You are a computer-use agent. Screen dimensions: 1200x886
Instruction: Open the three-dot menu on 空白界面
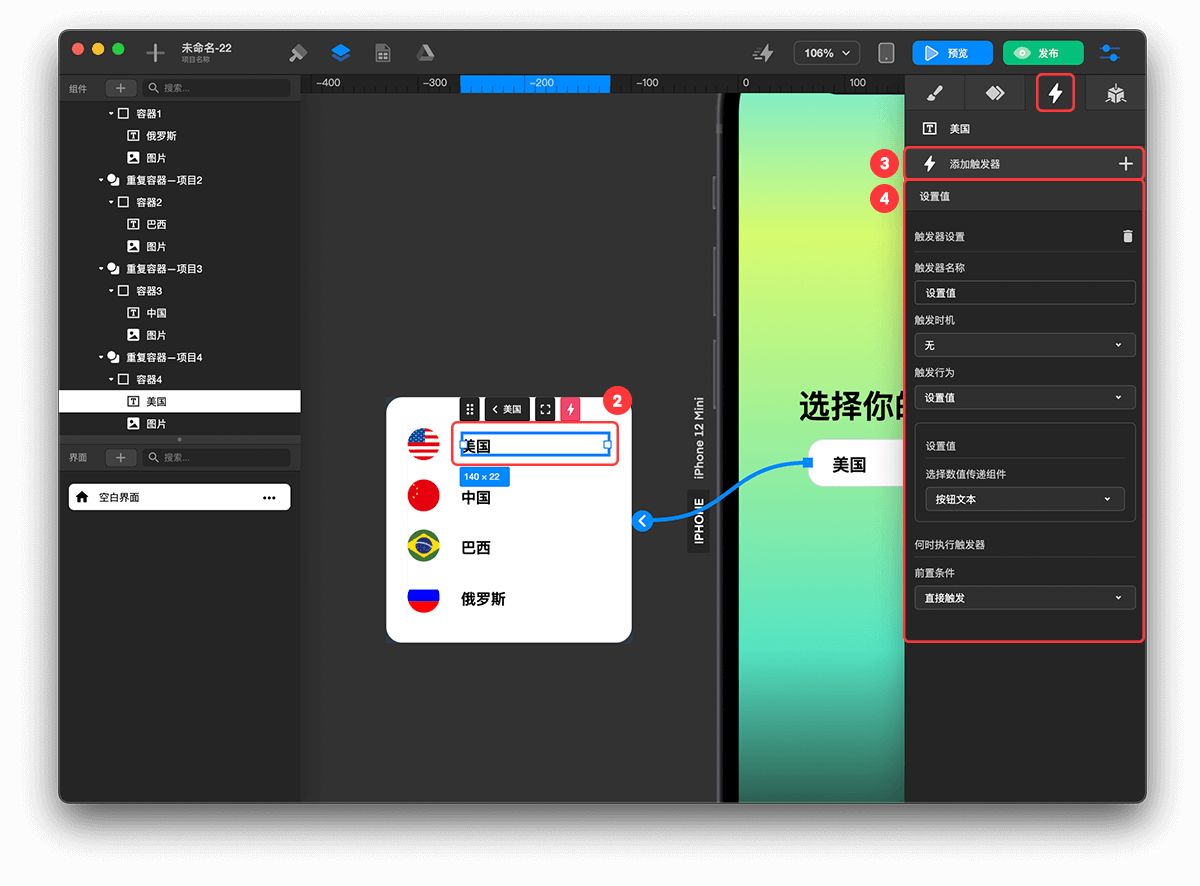point(268,497)
